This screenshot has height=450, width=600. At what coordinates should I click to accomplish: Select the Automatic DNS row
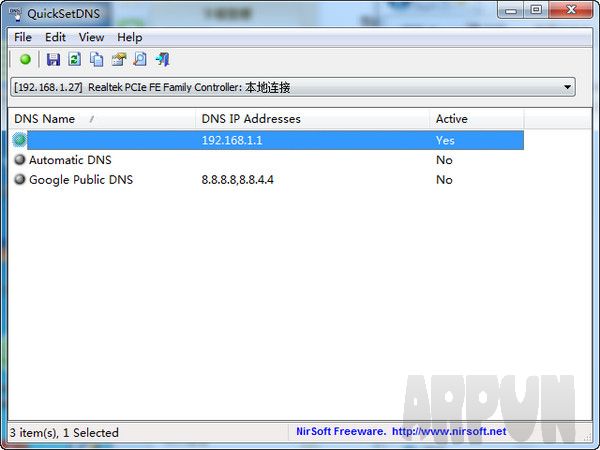click(x=268, y=160)
